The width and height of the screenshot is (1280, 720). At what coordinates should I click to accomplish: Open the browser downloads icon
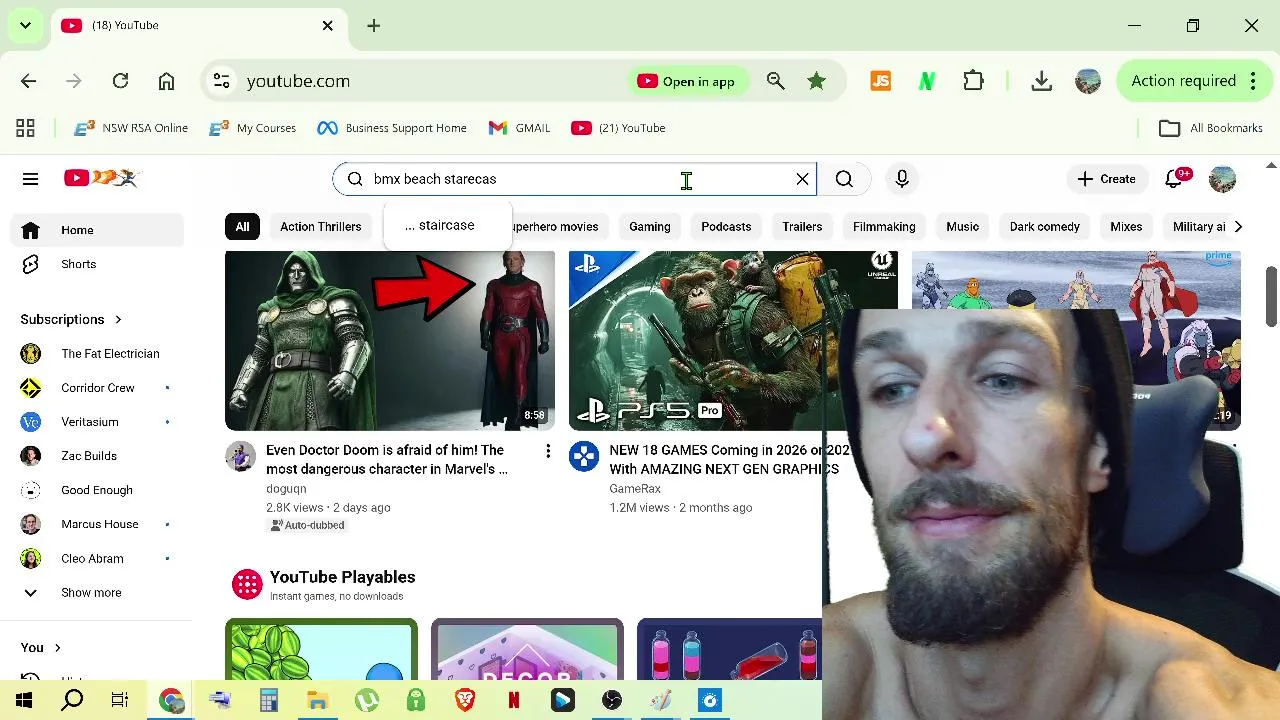tap(1041, 81)
